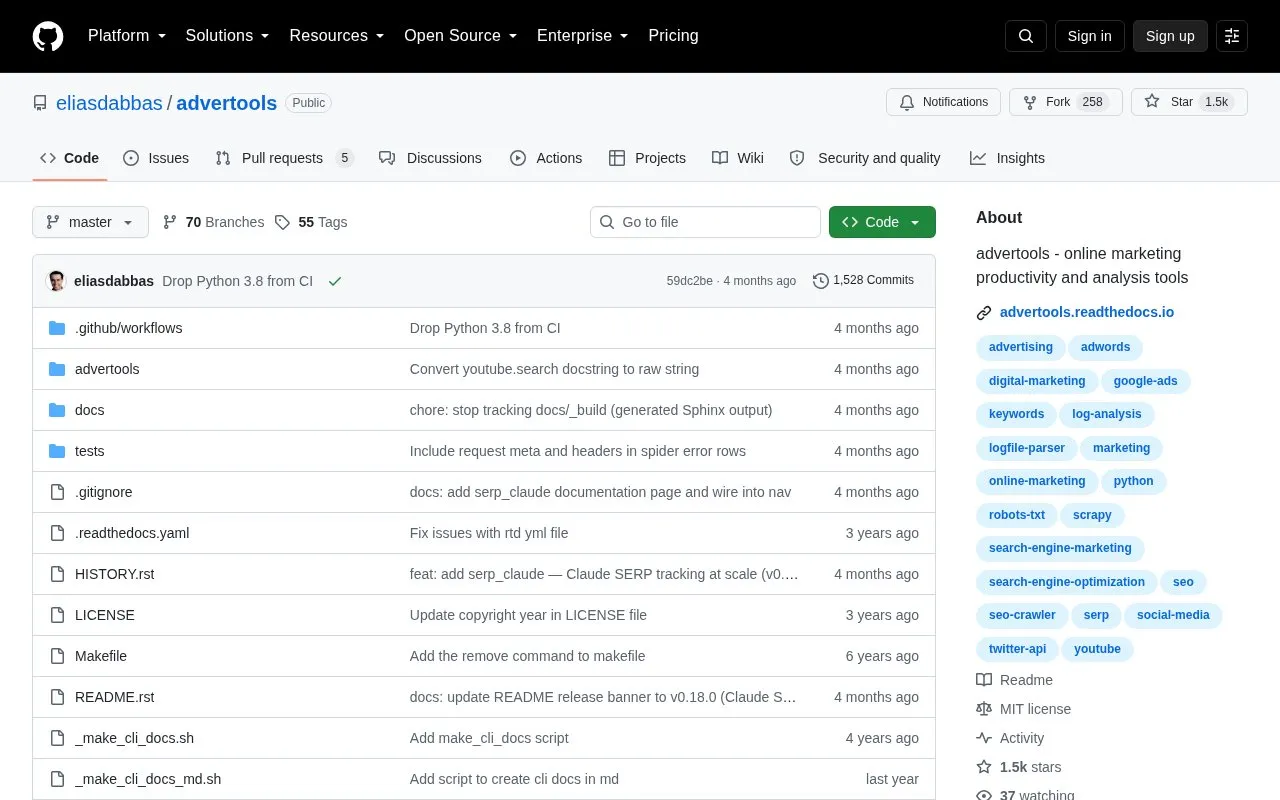Star the repository with Star button
This screenshot has height=800, width=1280.
pyautogui.click(x=1189, y=102)
